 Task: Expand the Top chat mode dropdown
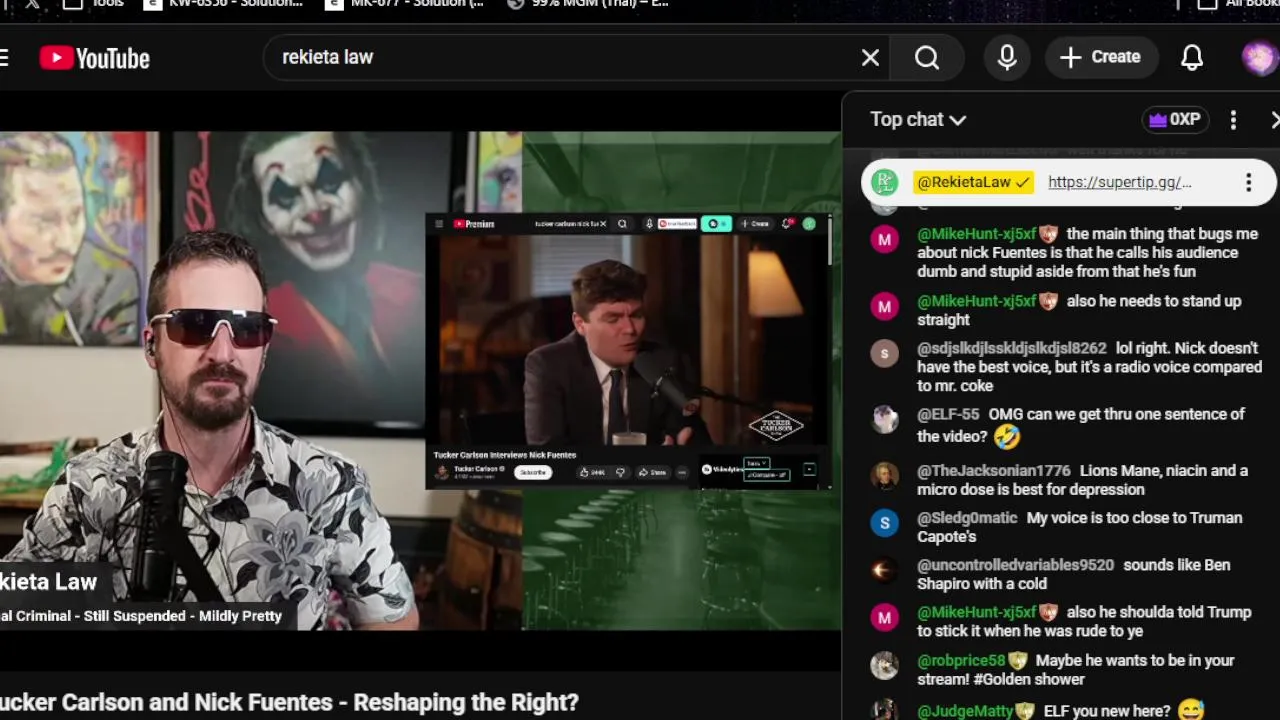click(x=918, y=120)
